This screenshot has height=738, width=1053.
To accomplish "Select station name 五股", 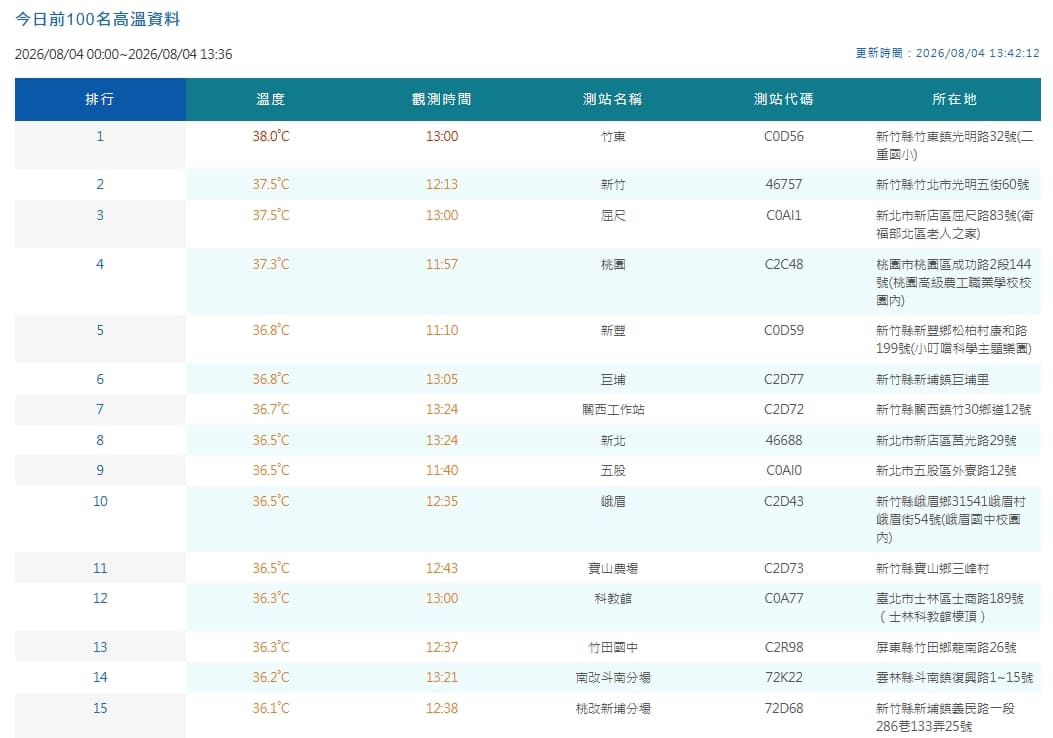I will tap(612, 471).
